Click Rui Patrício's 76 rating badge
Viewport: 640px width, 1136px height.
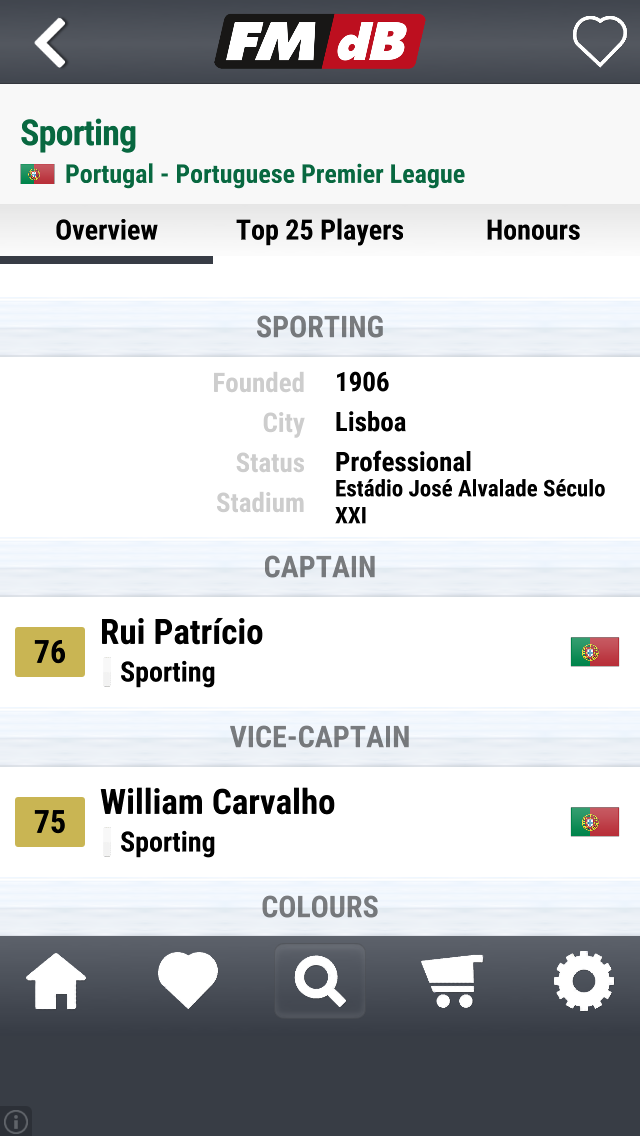[x=50, y=652]
